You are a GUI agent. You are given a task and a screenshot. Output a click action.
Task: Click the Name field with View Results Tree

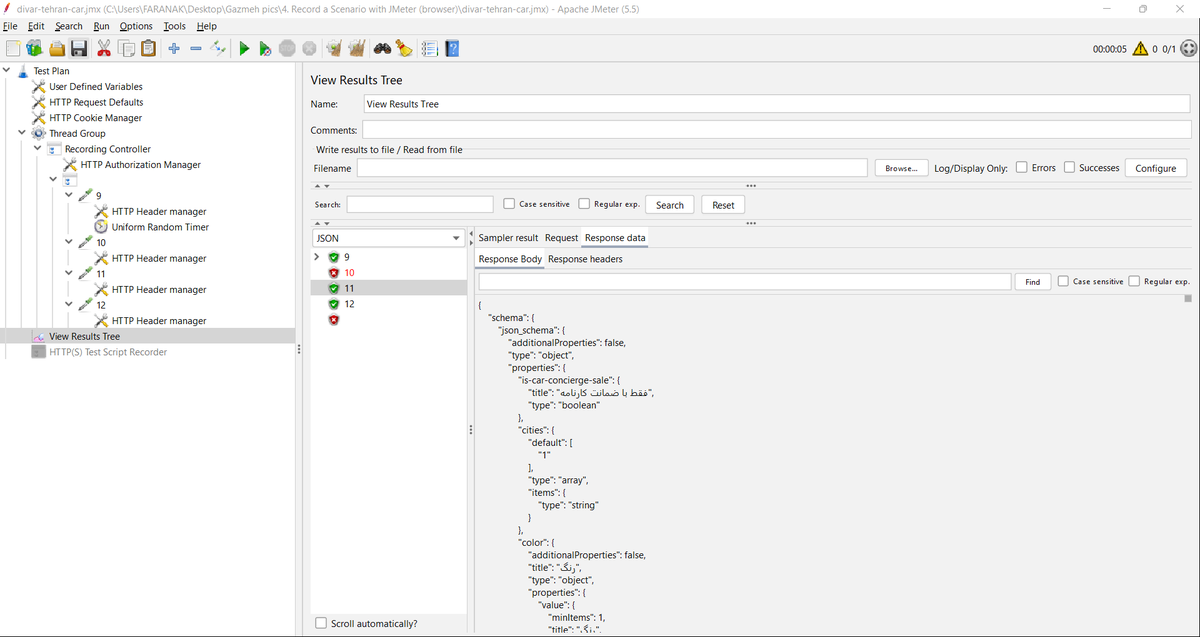coord(776,104)
